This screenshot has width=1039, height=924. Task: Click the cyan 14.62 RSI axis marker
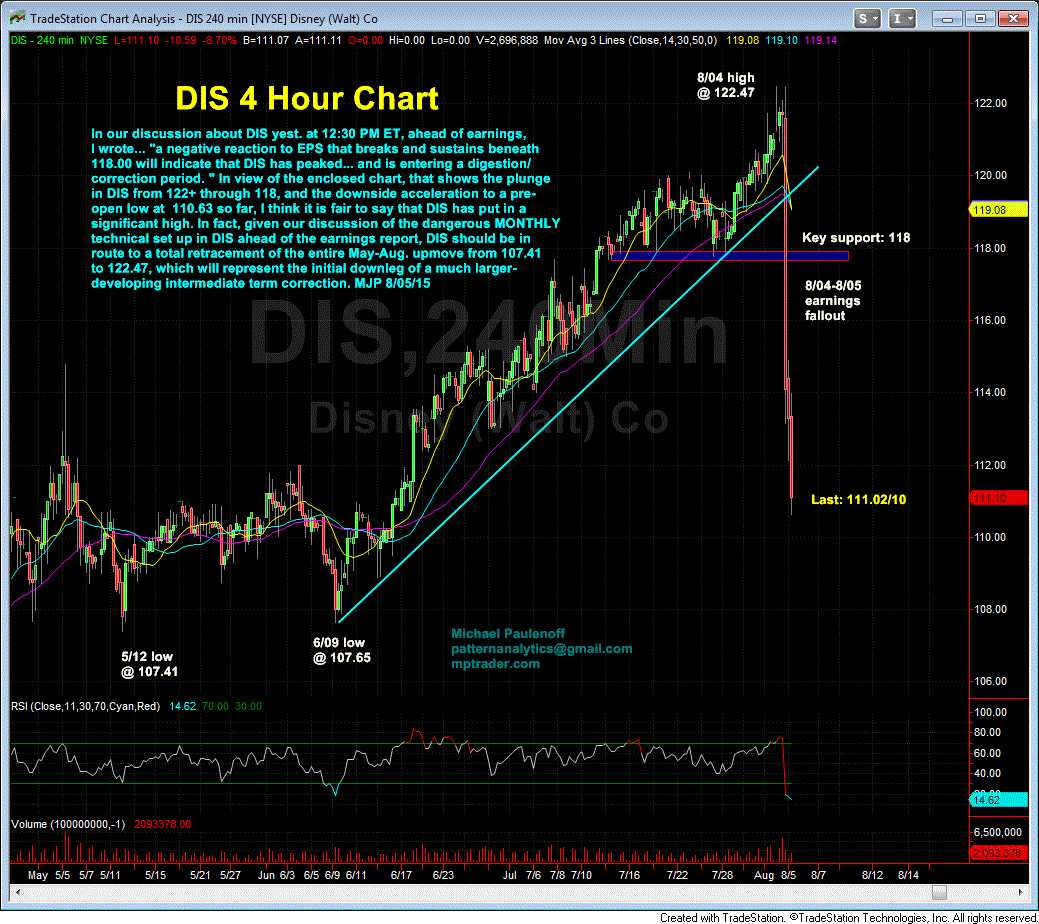[x=999, y=800]
